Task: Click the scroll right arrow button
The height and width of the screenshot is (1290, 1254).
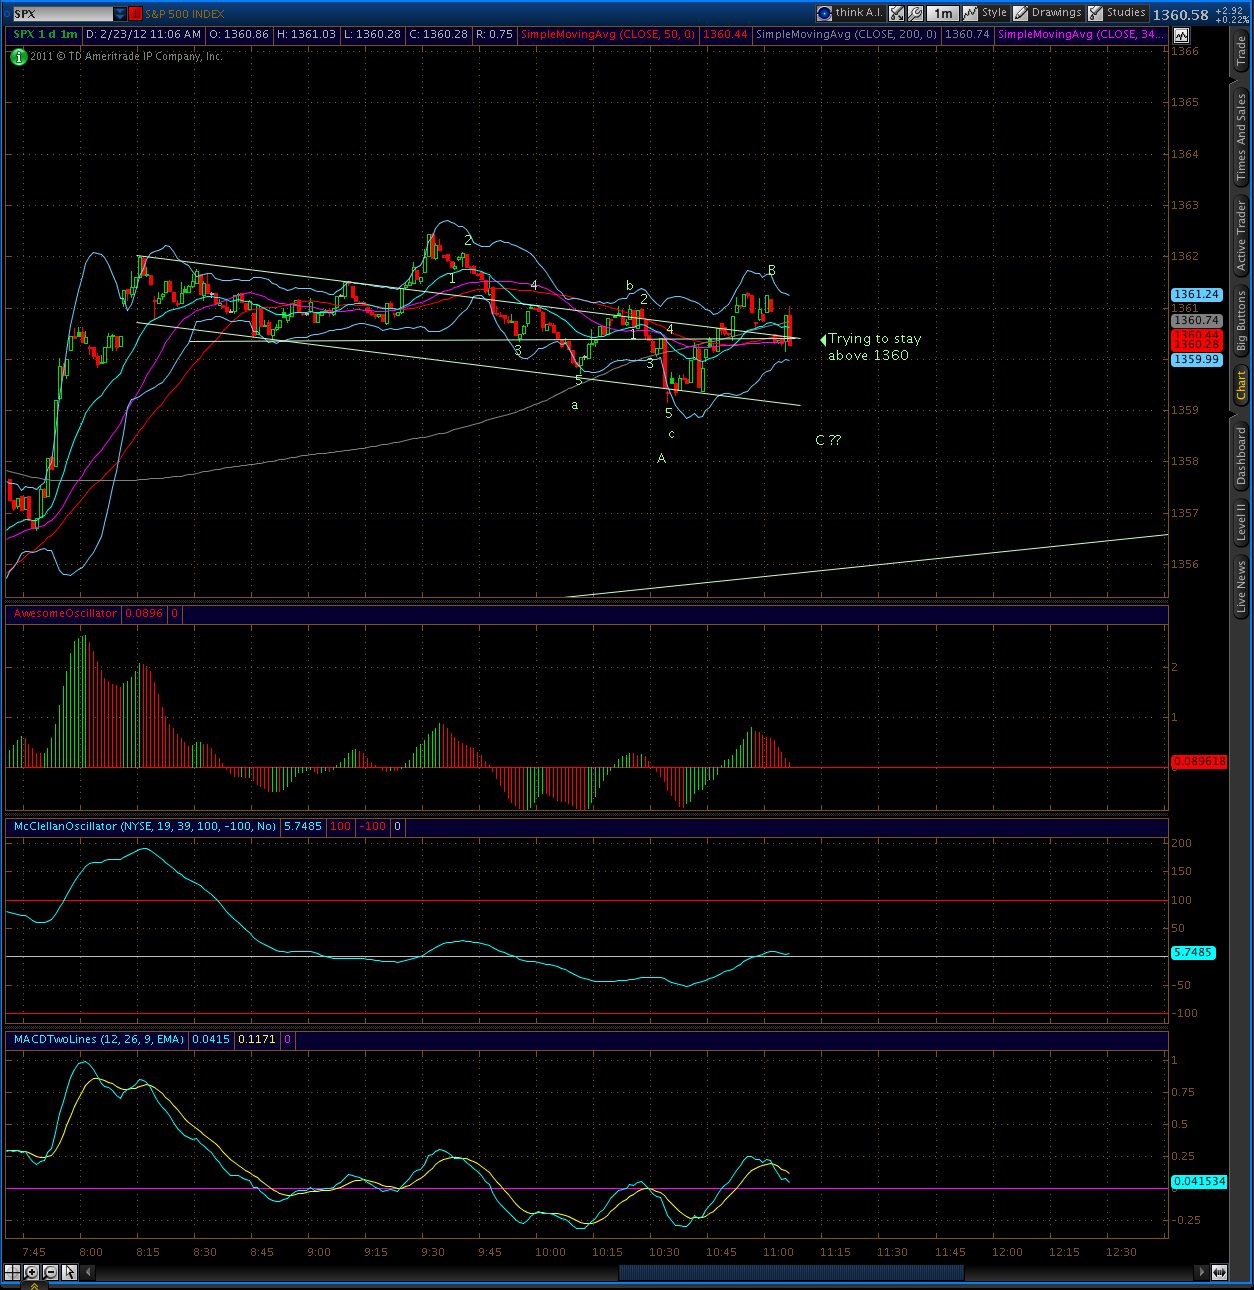Action: point(1201,1272)
